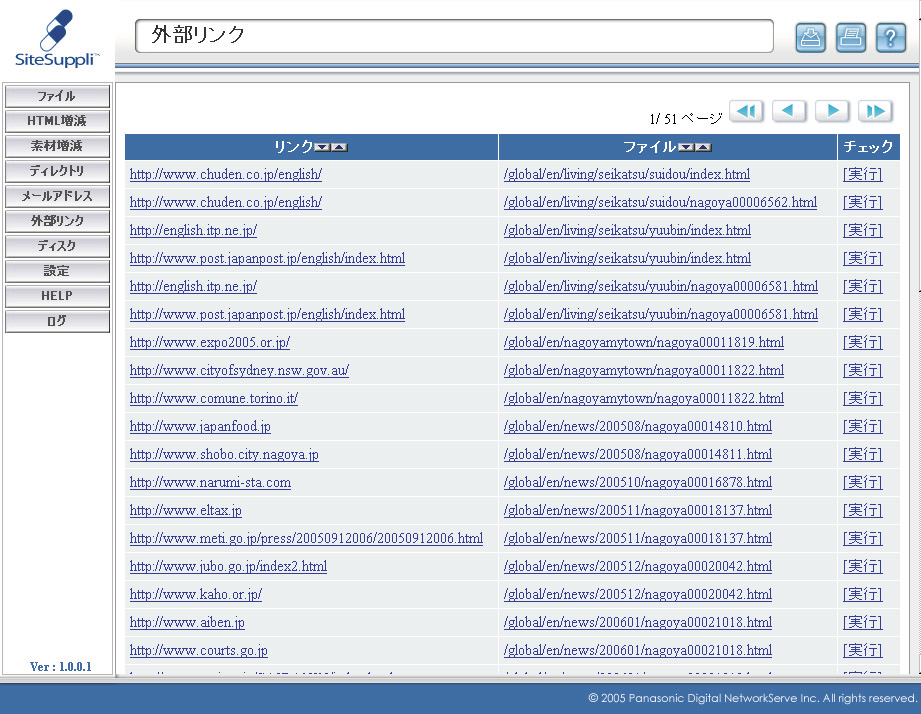Go to the previous page arrow

(x=789, y=111)
